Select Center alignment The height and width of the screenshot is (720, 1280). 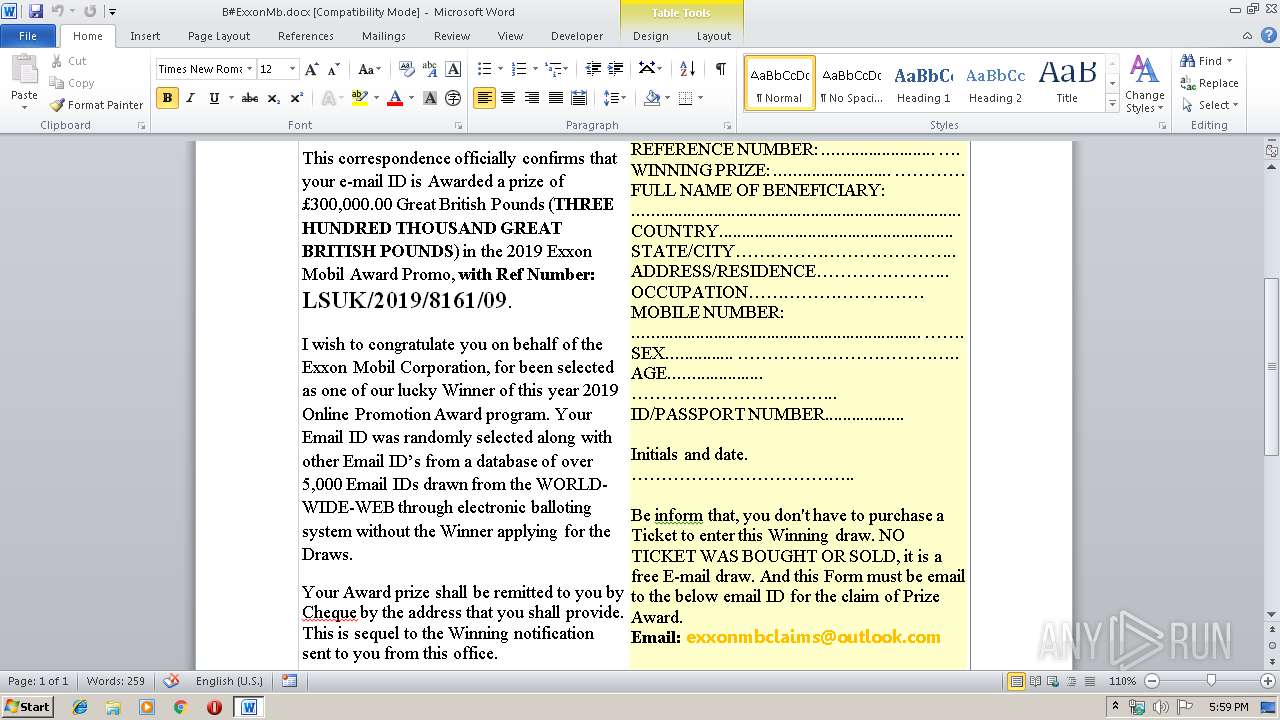click(508, 98)
